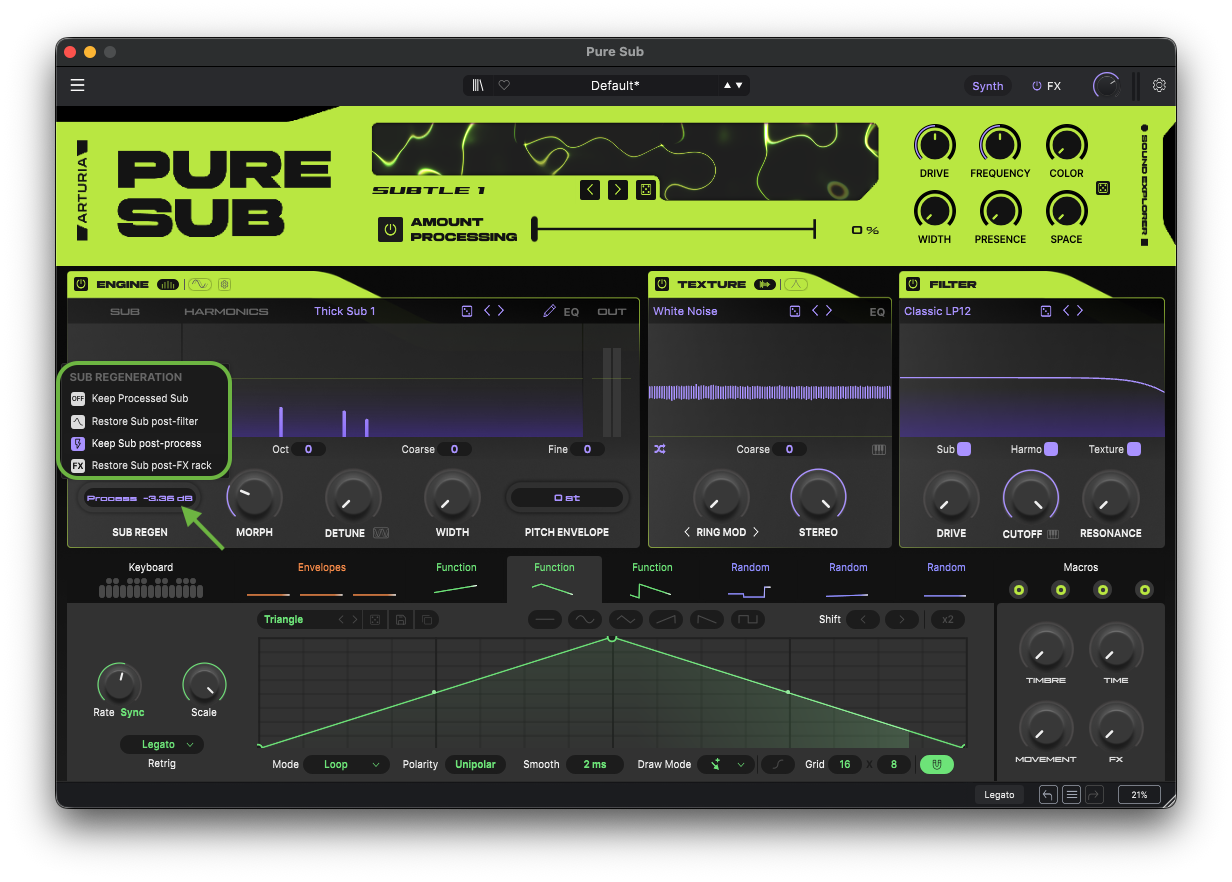Go to next Sound Explorer variation
The height and width of the screenshot is (882, 1232).
click(618, 189)
